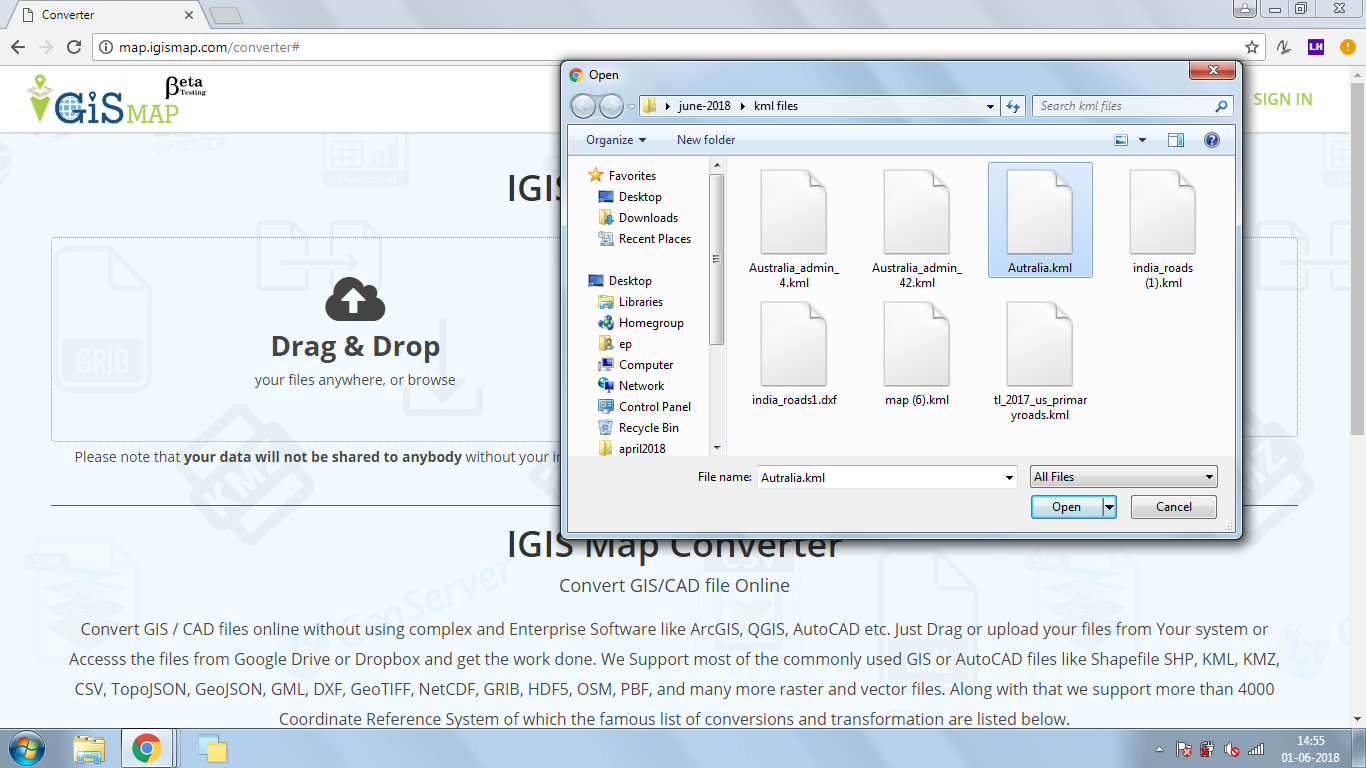Image resolution: width=1366 pixels, height=768 pixels.
Task: Launch Chrome from the taskbar
Action: (148, 748)
